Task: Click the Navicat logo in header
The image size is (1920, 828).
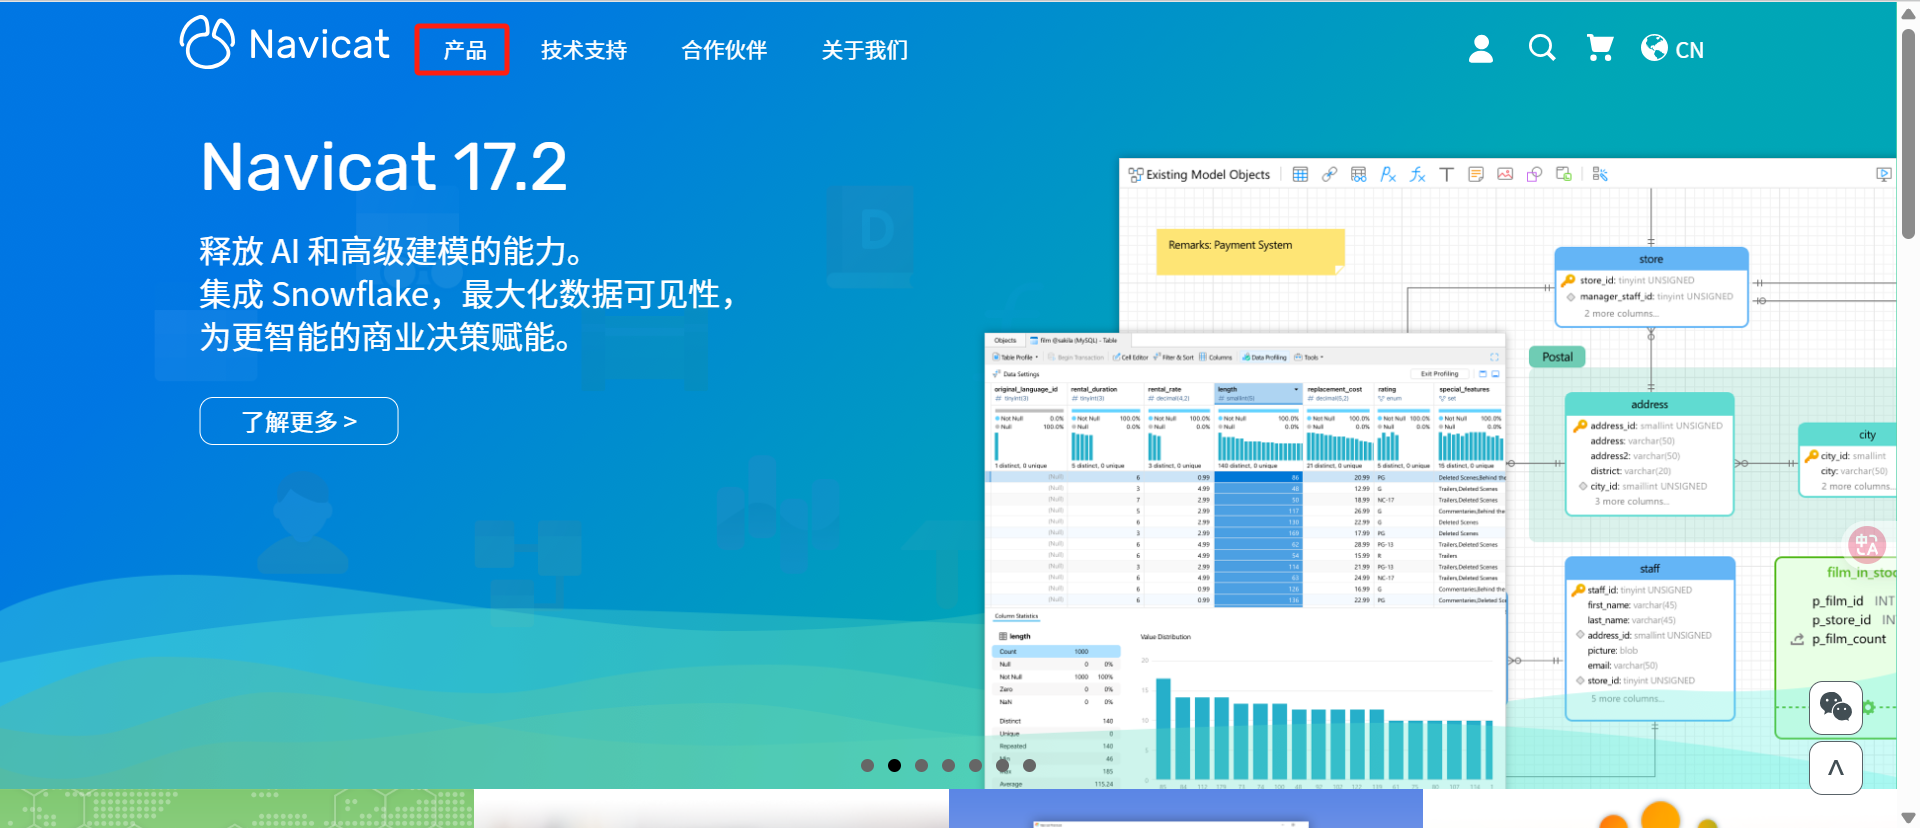Action: pos(284,43)
